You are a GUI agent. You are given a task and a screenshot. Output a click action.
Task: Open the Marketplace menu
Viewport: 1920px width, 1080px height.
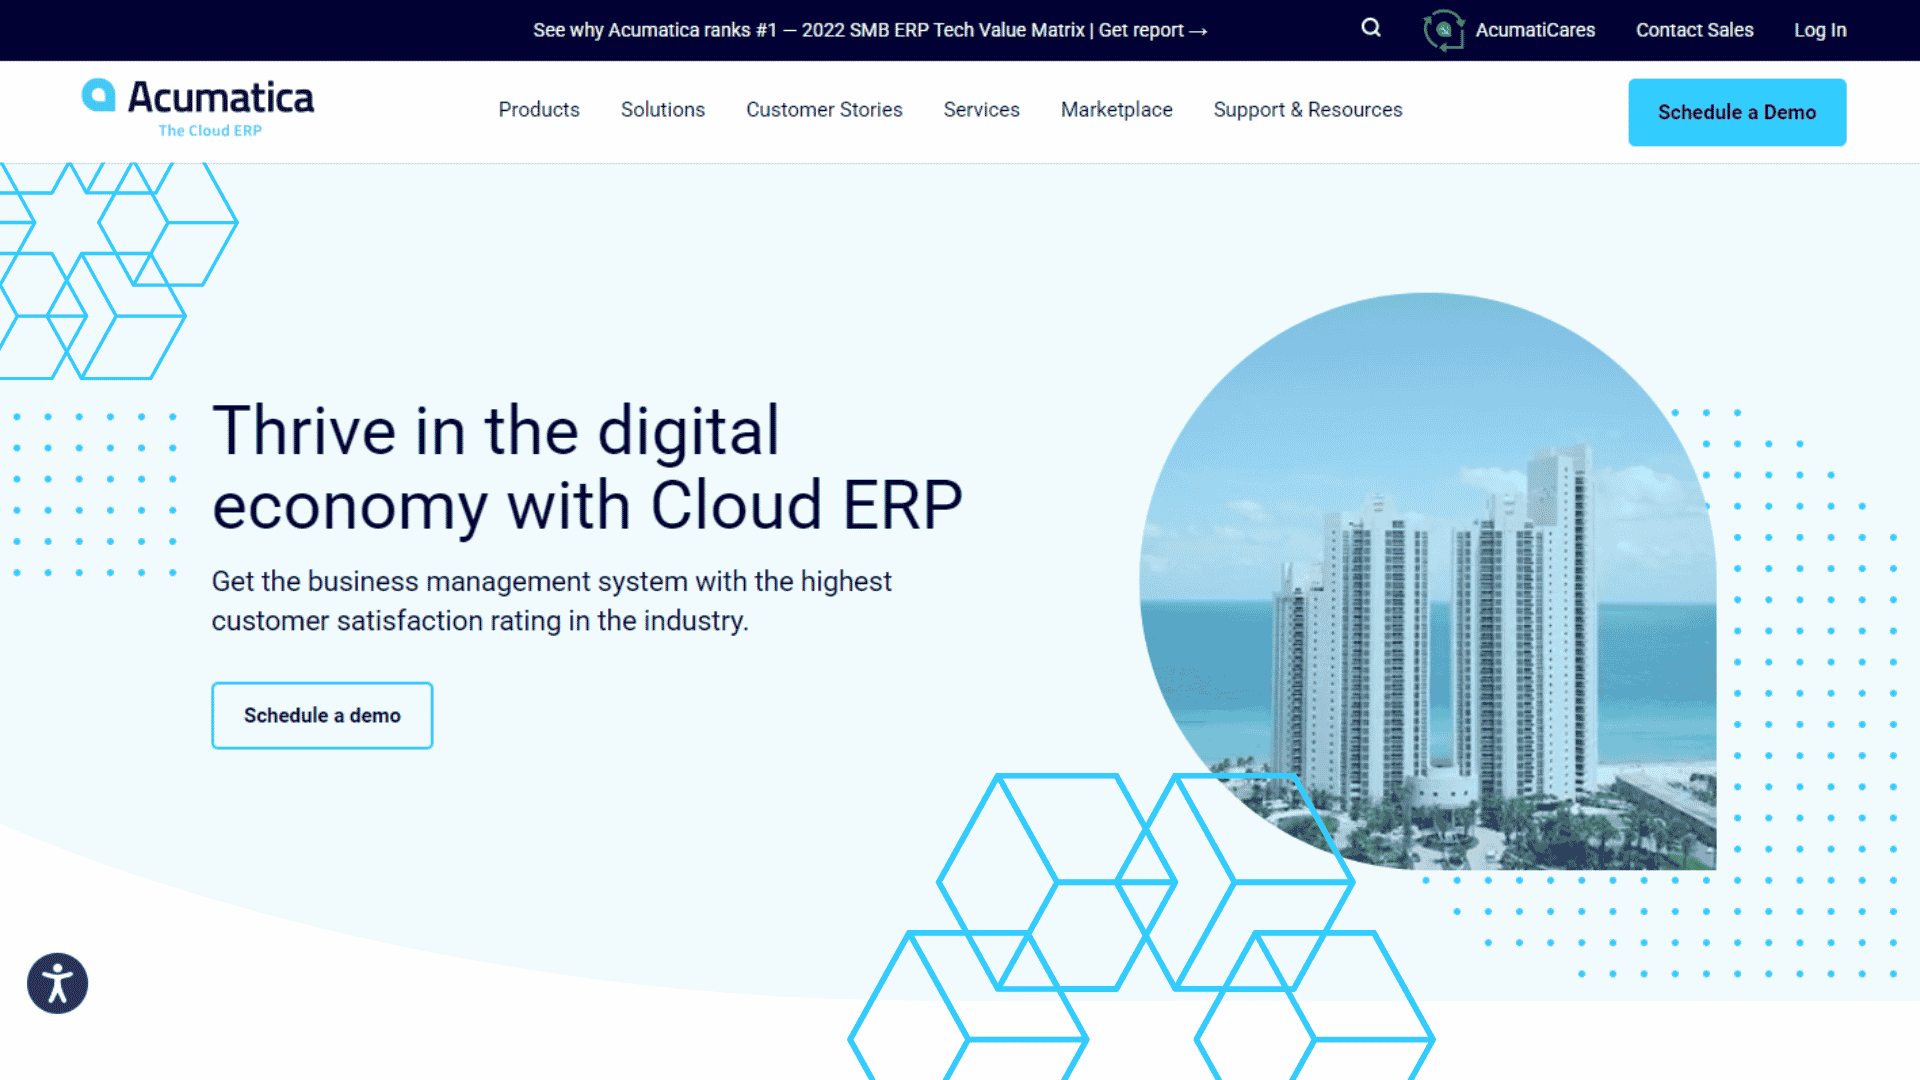[1117, 110]
